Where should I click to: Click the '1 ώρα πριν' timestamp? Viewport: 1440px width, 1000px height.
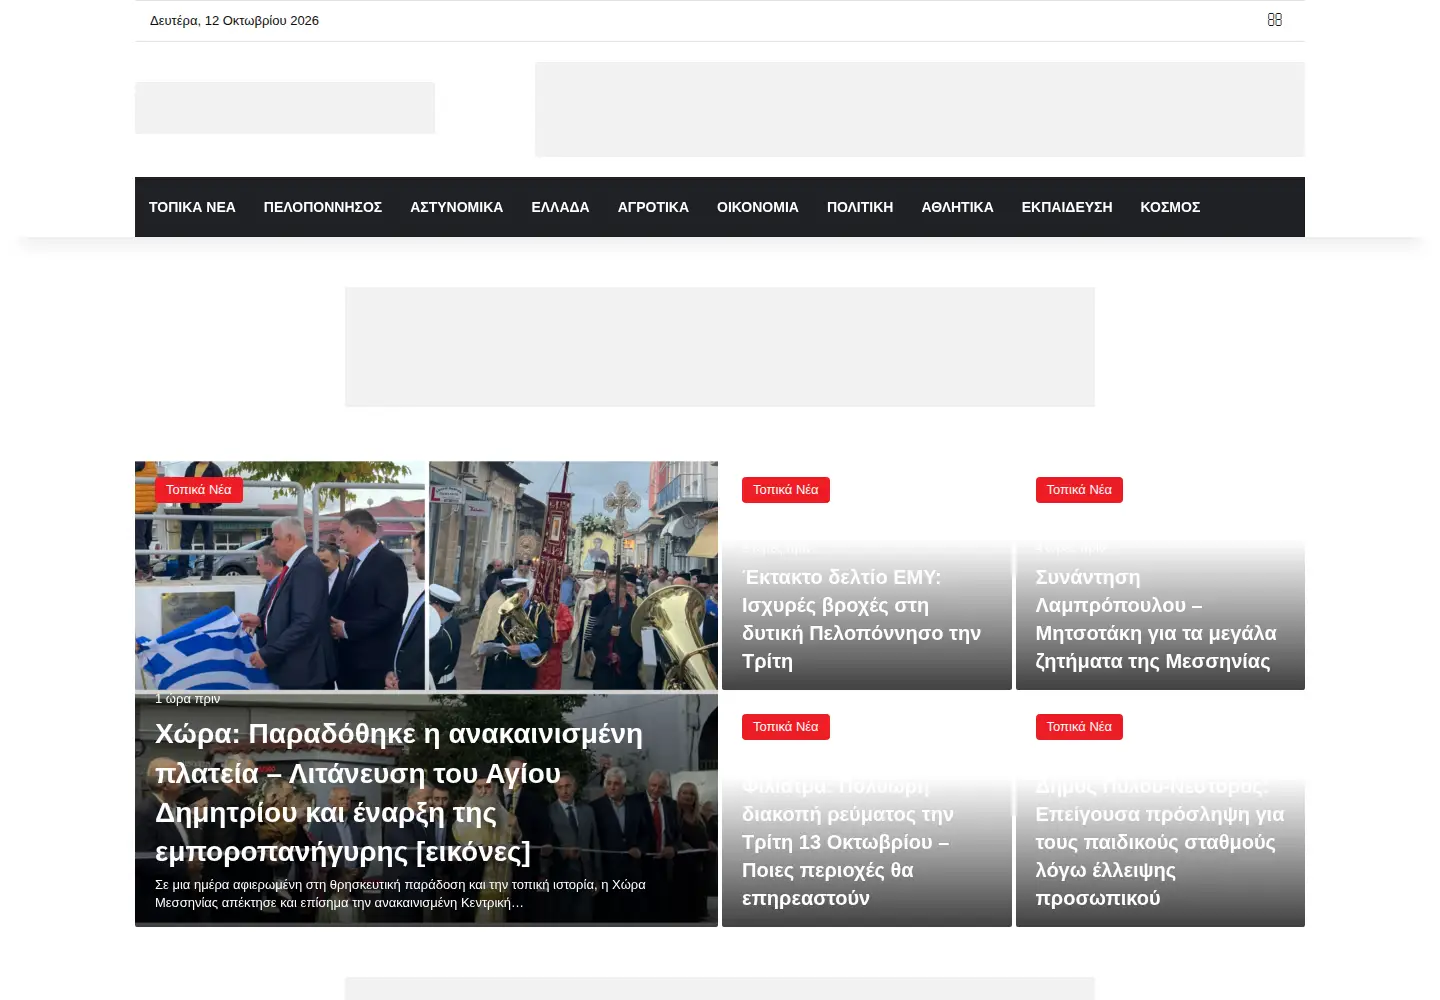click(187, 699)
